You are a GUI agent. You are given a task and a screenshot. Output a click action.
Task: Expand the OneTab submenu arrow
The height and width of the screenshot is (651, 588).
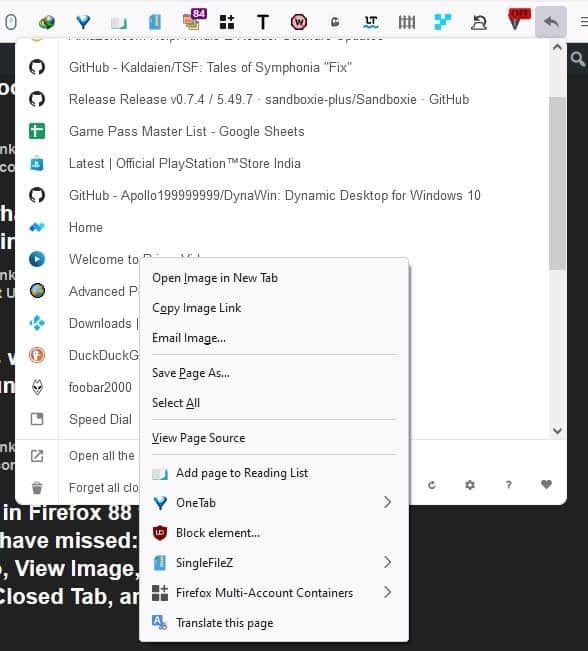[387, 502]
